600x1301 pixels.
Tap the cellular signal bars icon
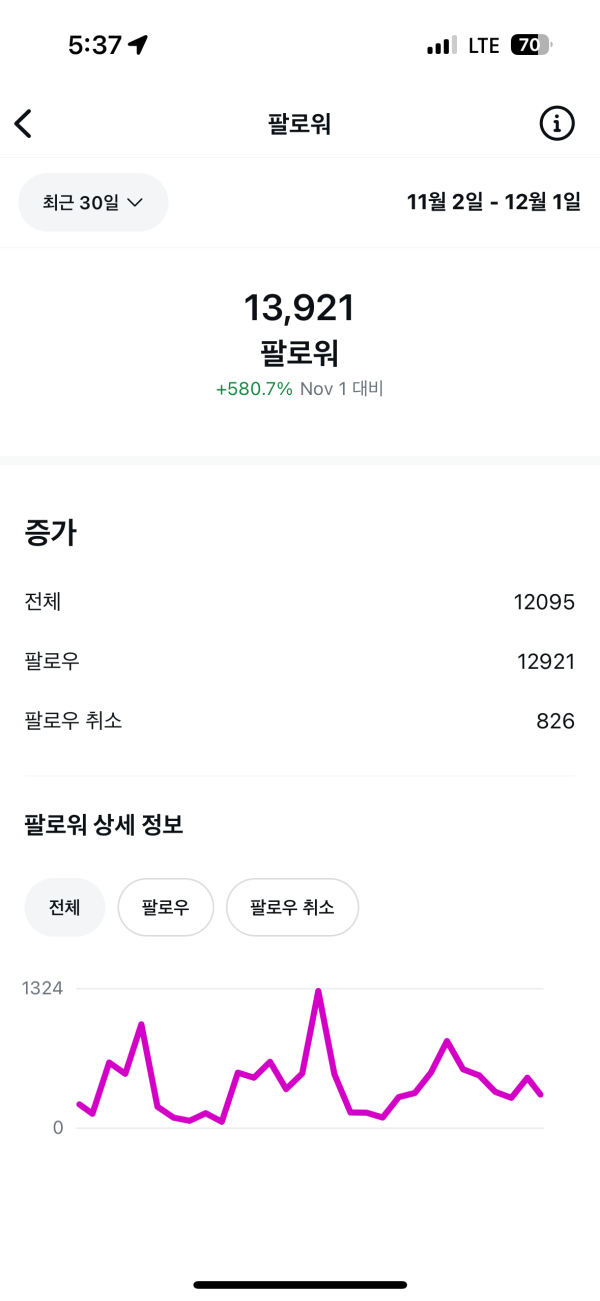(441, 46)
